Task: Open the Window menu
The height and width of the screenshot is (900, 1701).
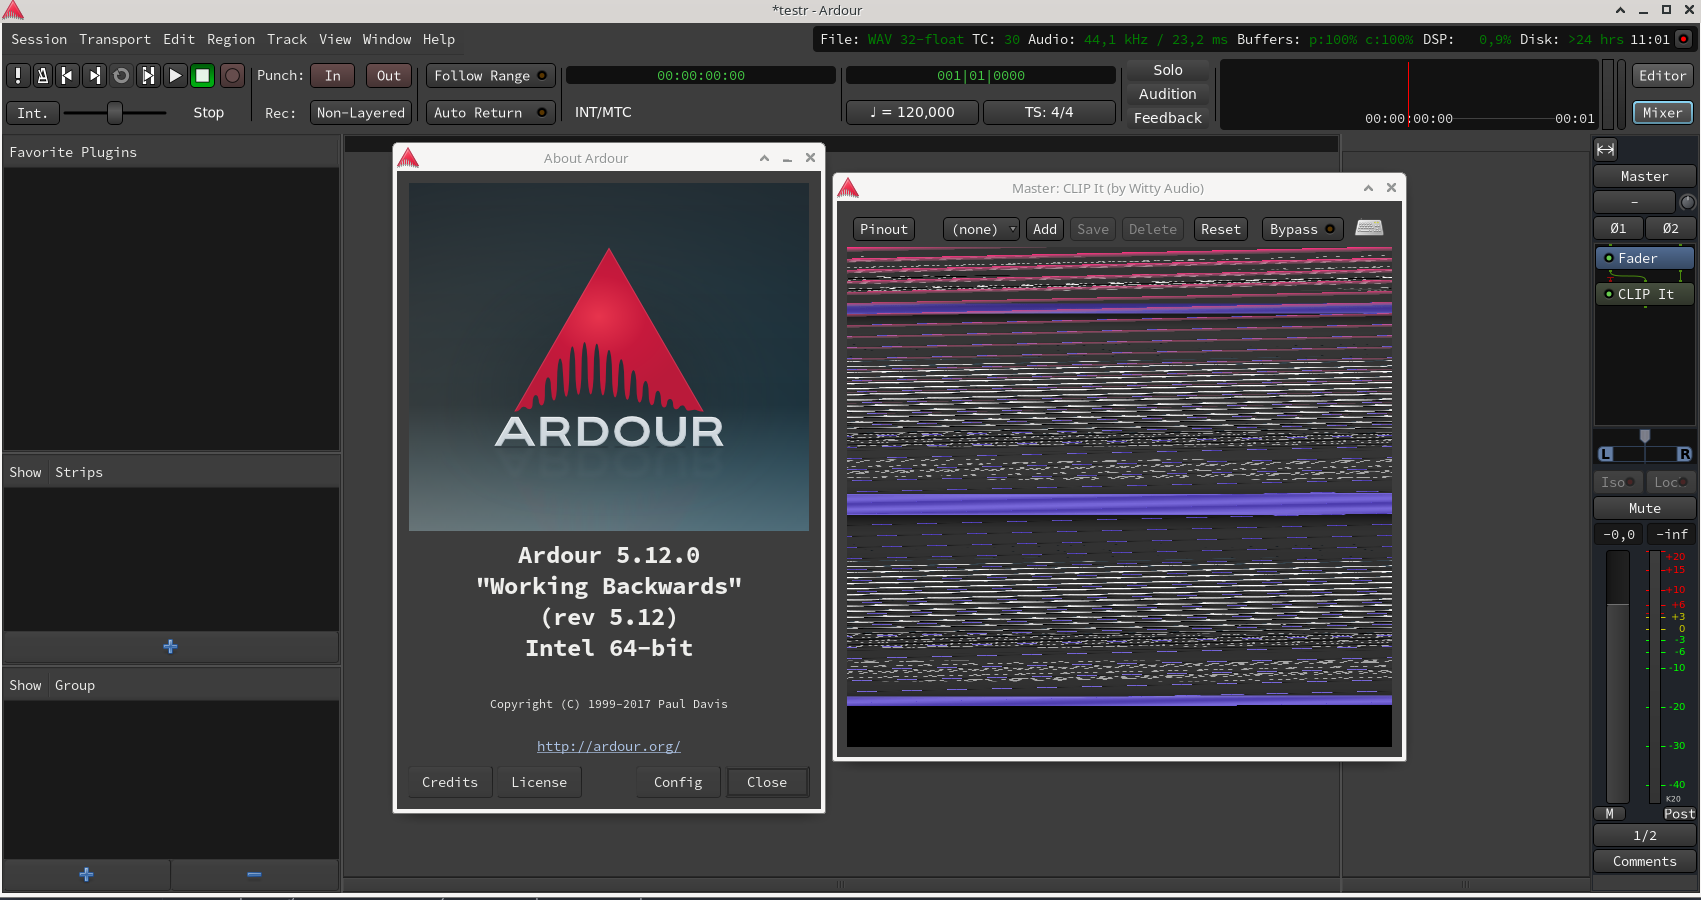Action: tap(387, 39)
